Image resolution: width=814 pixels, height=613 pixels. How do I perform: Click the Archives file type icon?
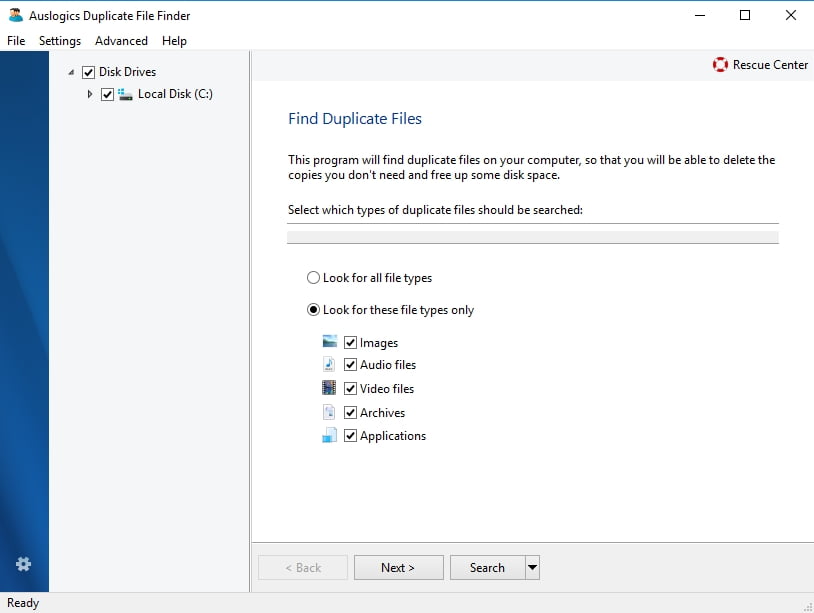point(330,412)
